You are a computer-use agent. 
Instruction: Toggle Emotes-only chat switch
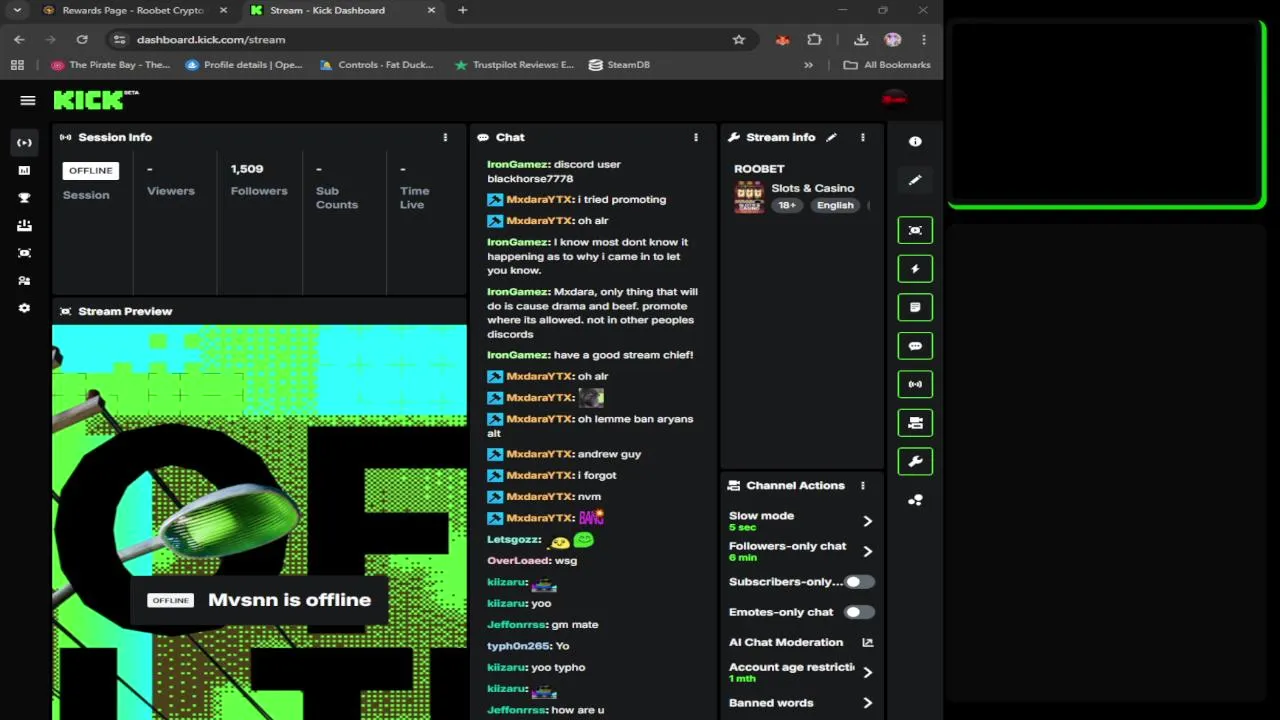click(859, 612)
